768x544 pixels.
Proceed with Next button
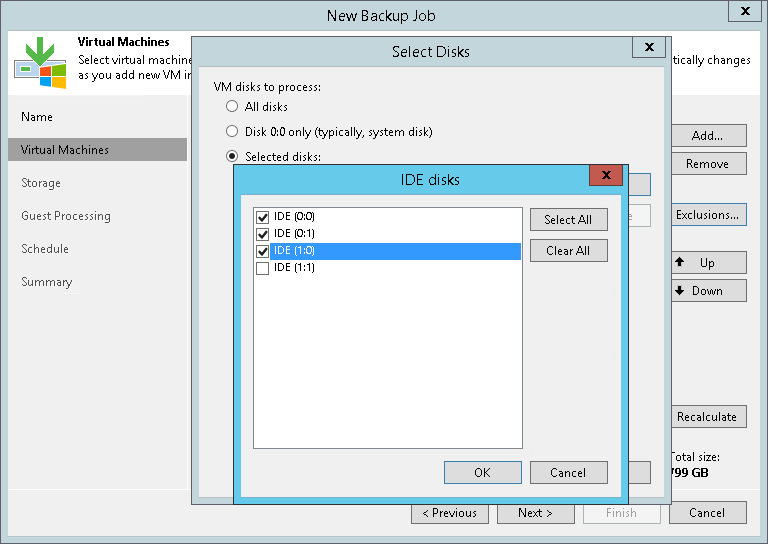(x=536, y=513)
